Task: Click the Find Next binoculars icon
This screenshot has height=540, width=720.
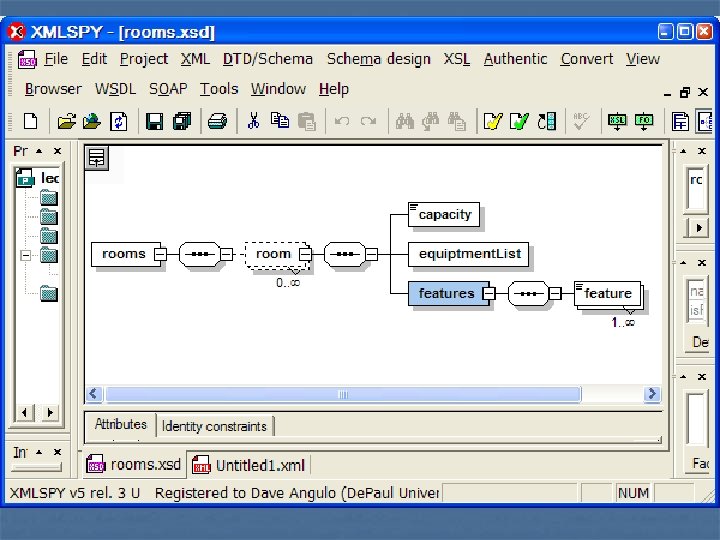Action: (430, 121)
